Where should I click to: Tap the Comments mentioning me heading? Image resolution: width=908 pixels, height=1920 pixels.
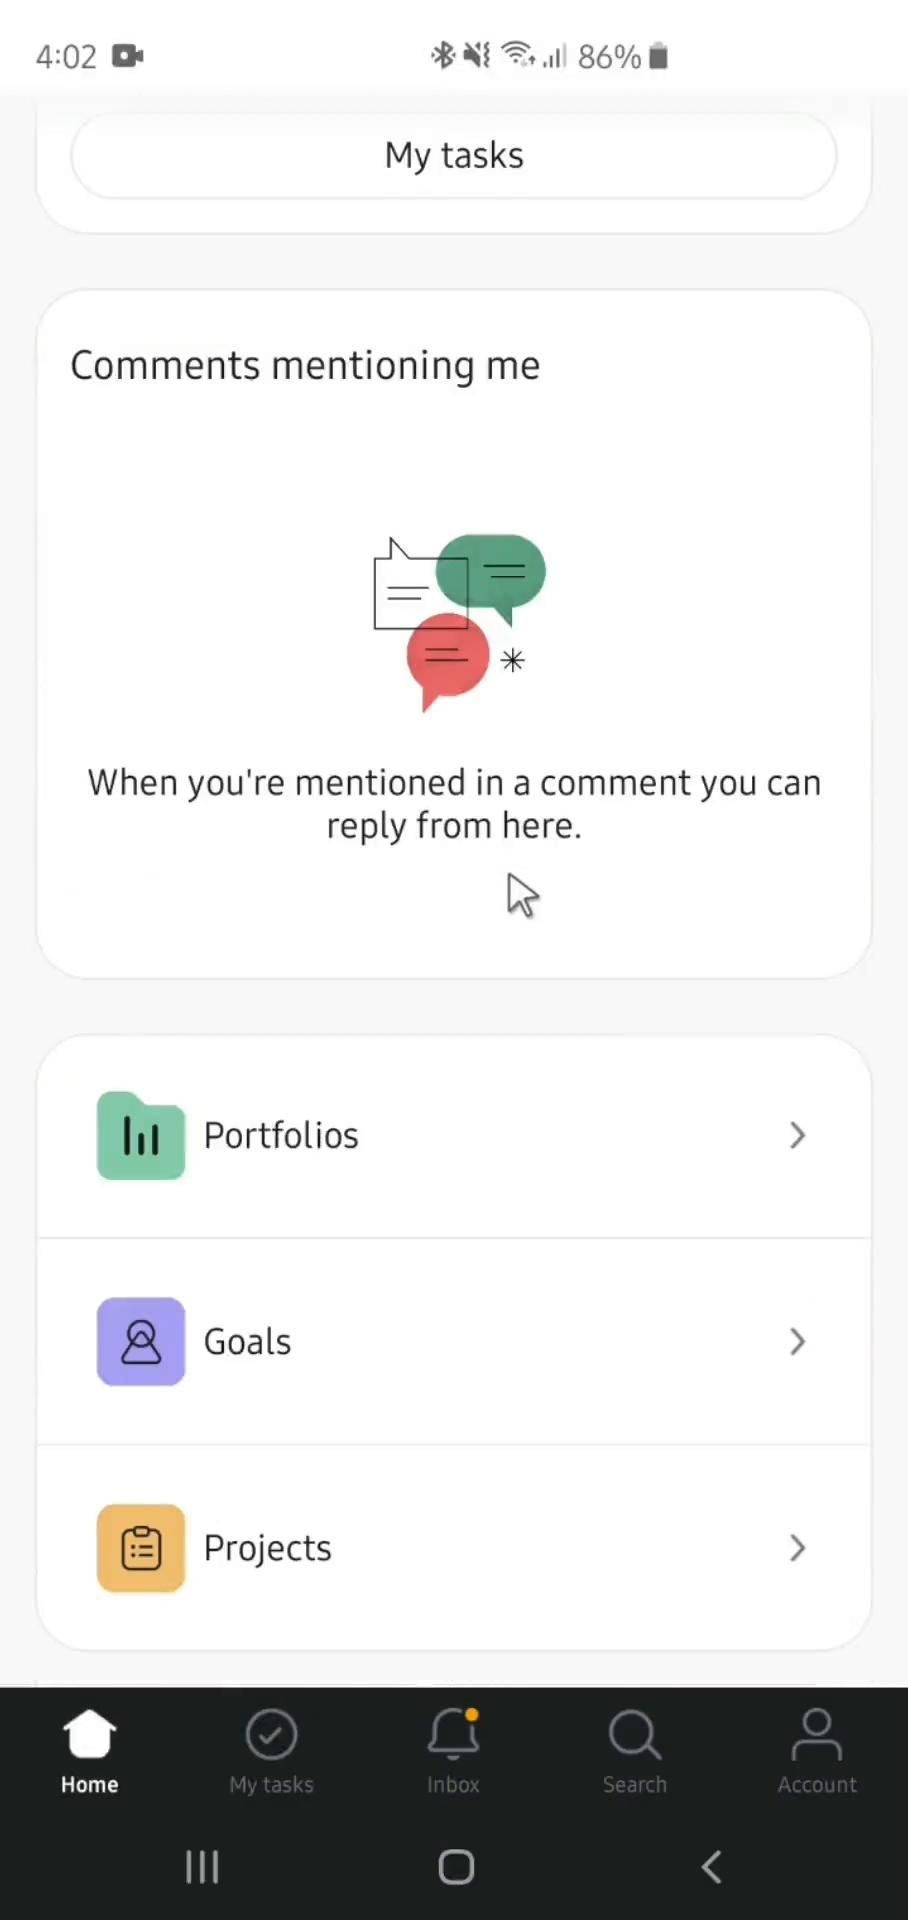305,366
